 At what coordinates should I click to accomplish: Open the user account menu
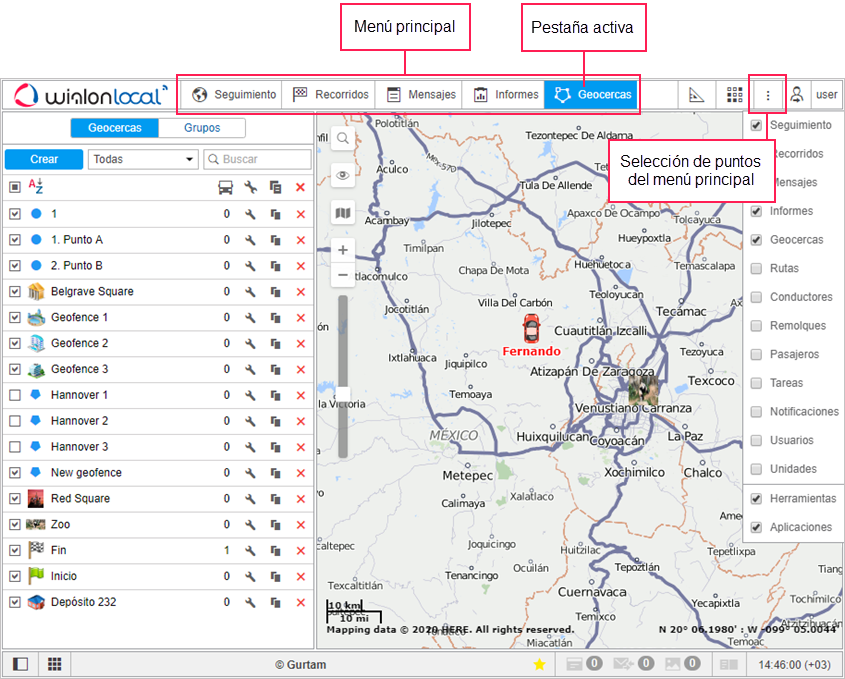(813, 95)
